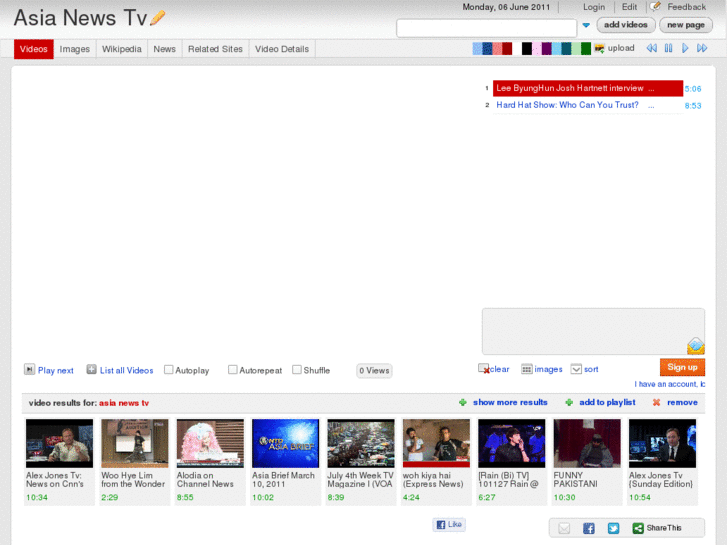Viewport: 727px width, 545px height.
Task: Open the Alodia on Channel News thumbnail
Action: [x=210, y=443]
